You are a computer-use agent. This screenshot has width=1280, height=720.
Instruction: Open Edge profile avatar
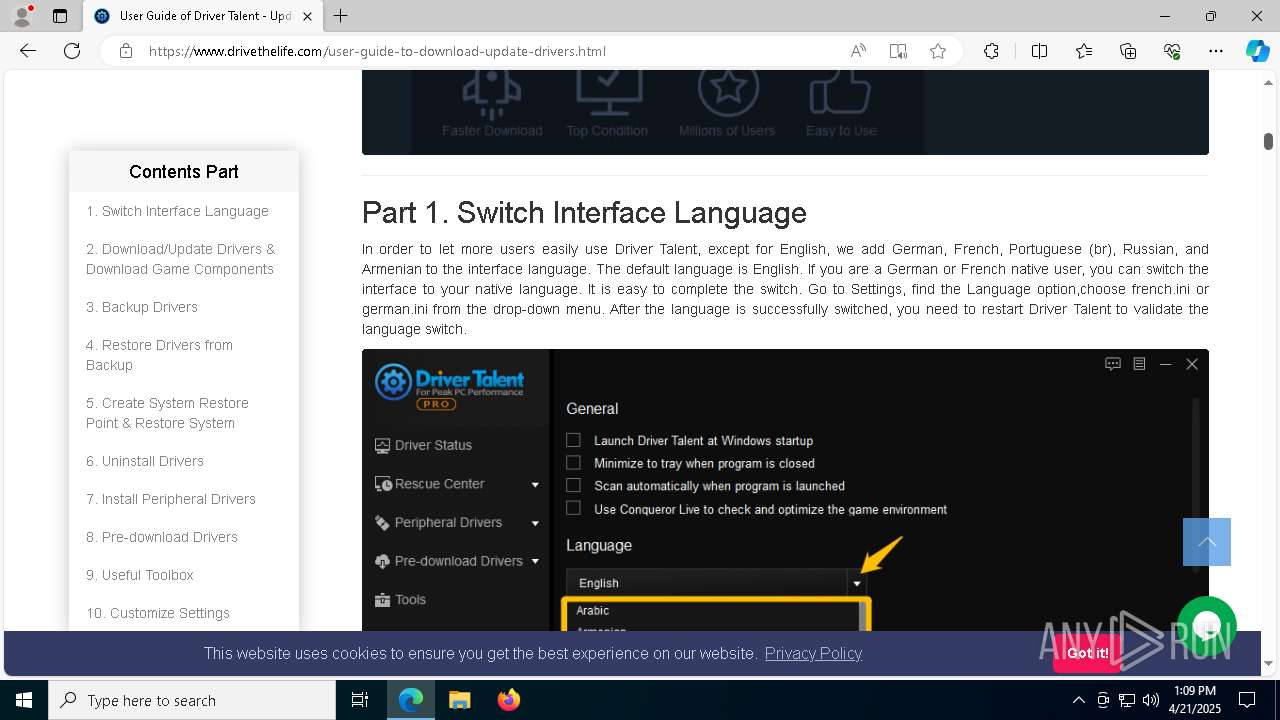pyautogui.click(x=22, y=16)
